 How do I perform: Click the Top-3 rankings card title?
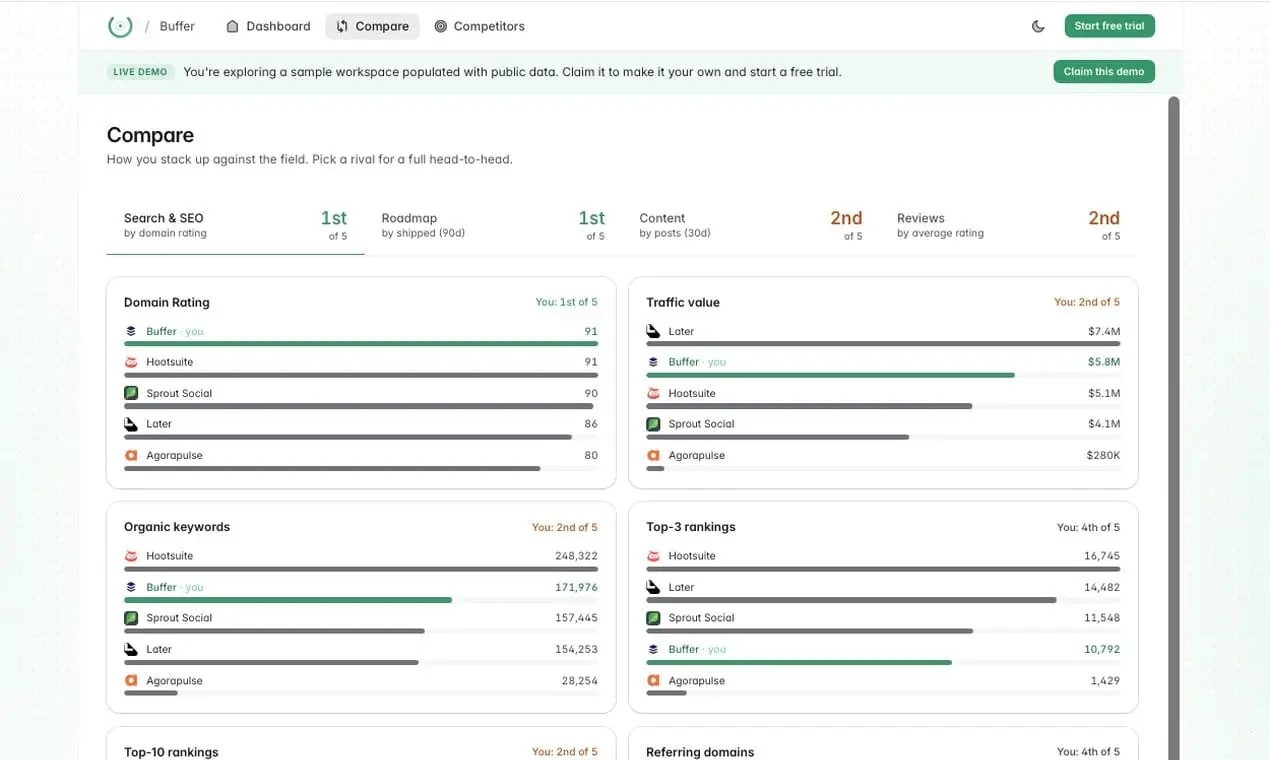(691, 527)
